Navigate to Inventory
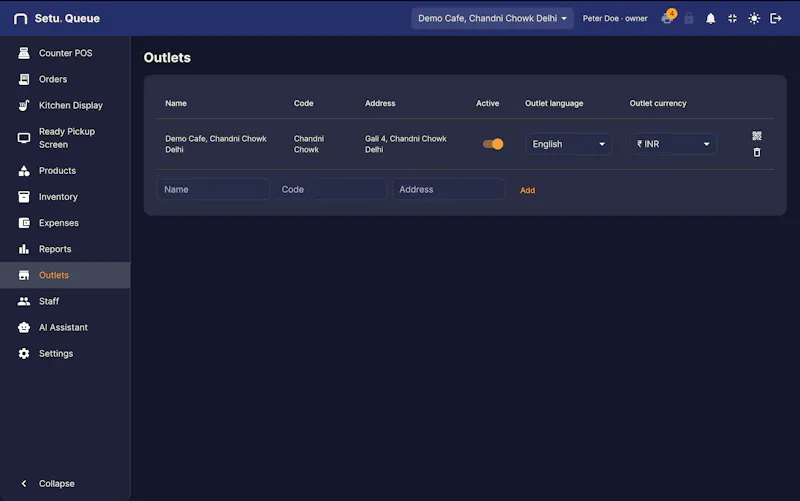The width and height of the screenshot is (800, 501). pyautogui.click(x=65, y=196)
